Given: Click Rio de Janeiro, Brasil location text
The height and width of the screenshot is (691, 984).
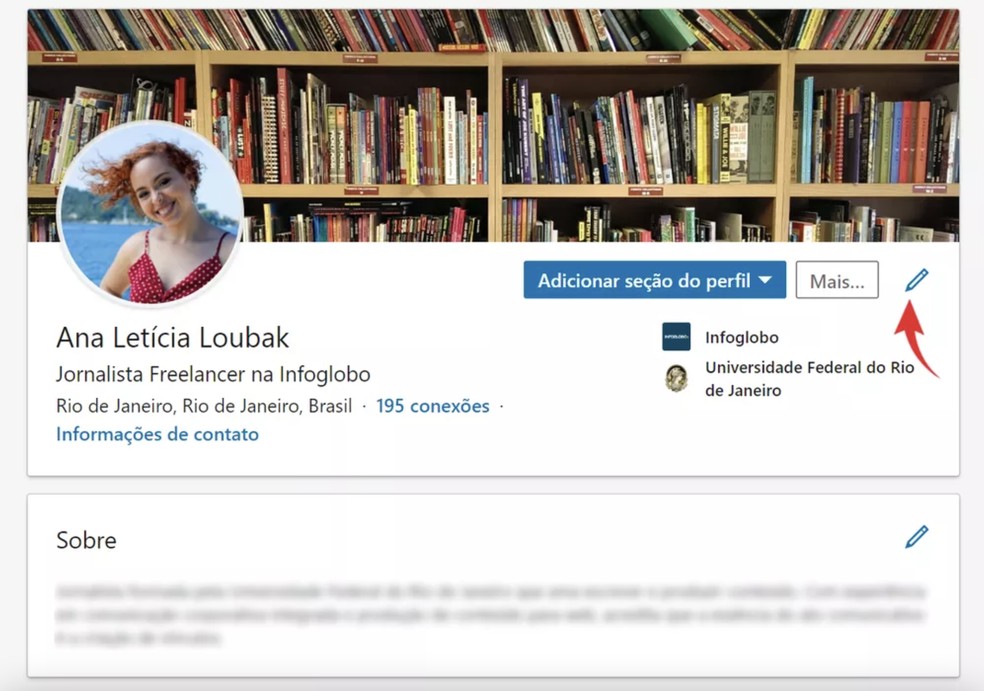Looking at the screenshot, I should (x=203, y=406).
